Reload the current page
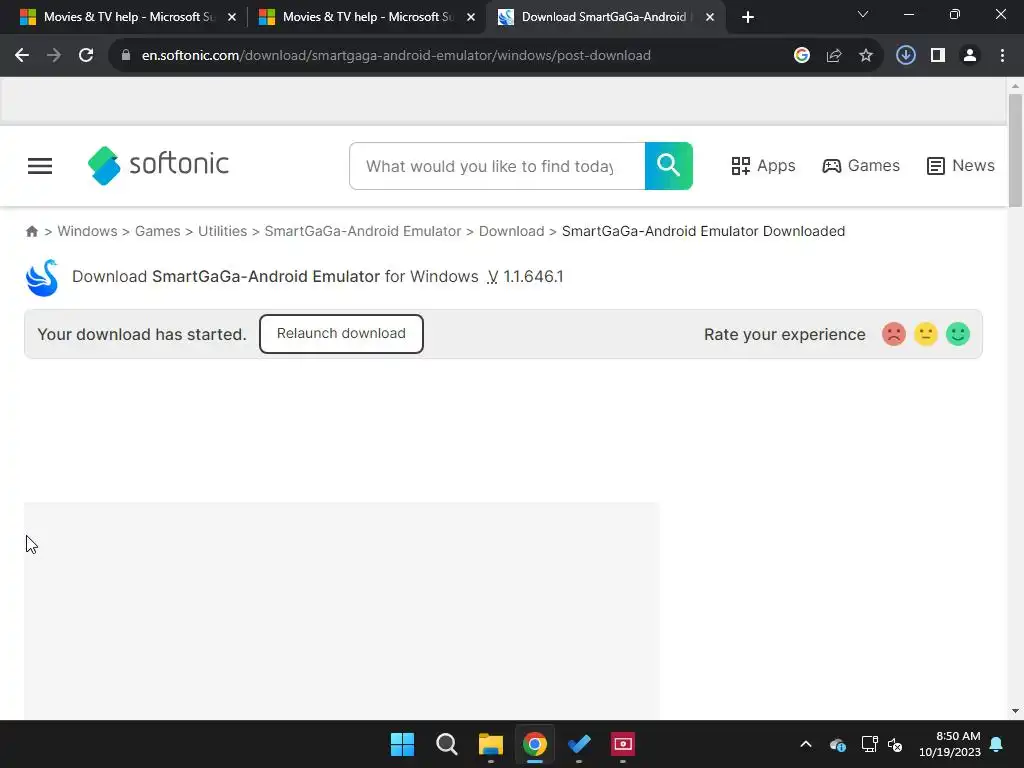The height and width of the screenshot is (768, 1024). click(x=86, y=56)
